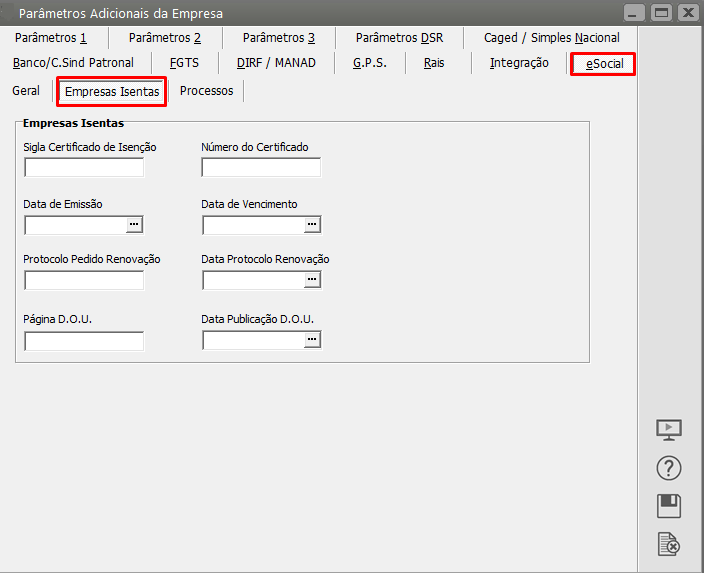
Task: Switch to the Geral sub-tab
Action: click(x=26, y=91)
